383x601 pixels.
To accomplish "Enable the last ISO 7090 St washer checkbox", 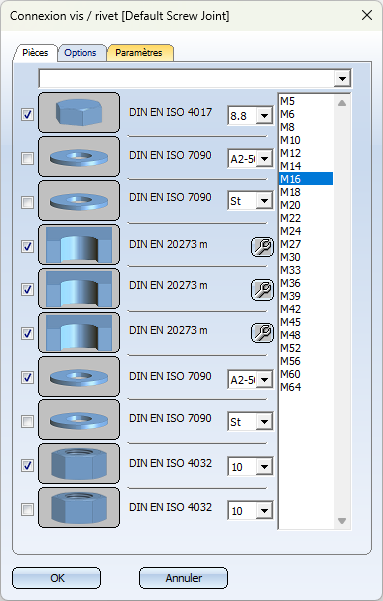I will click(27, 422).
